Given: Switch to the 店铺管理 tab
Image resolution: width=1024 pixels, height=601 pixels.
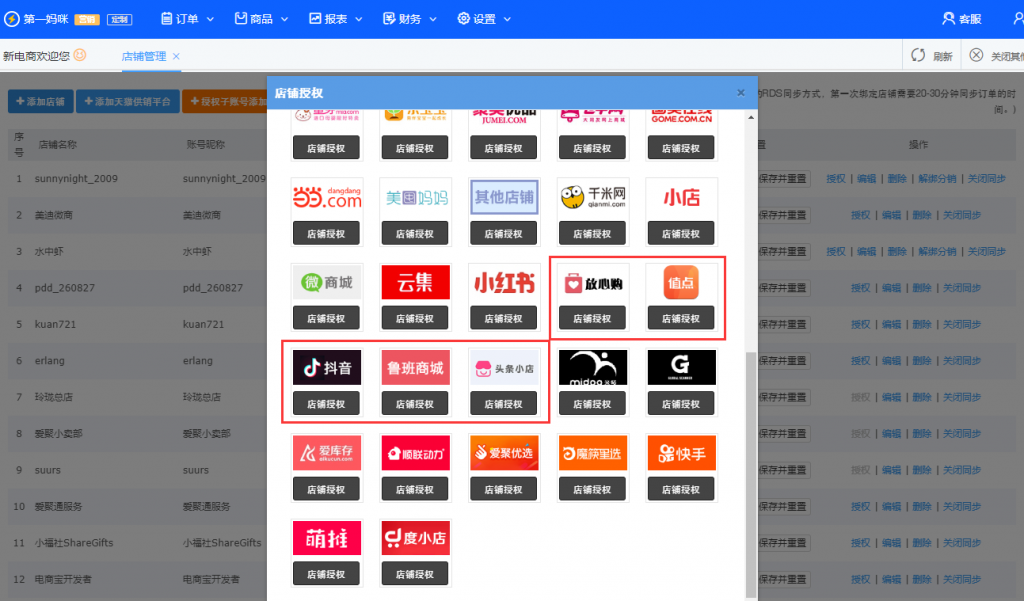Looking at the screenshot, I should (144, 56).
